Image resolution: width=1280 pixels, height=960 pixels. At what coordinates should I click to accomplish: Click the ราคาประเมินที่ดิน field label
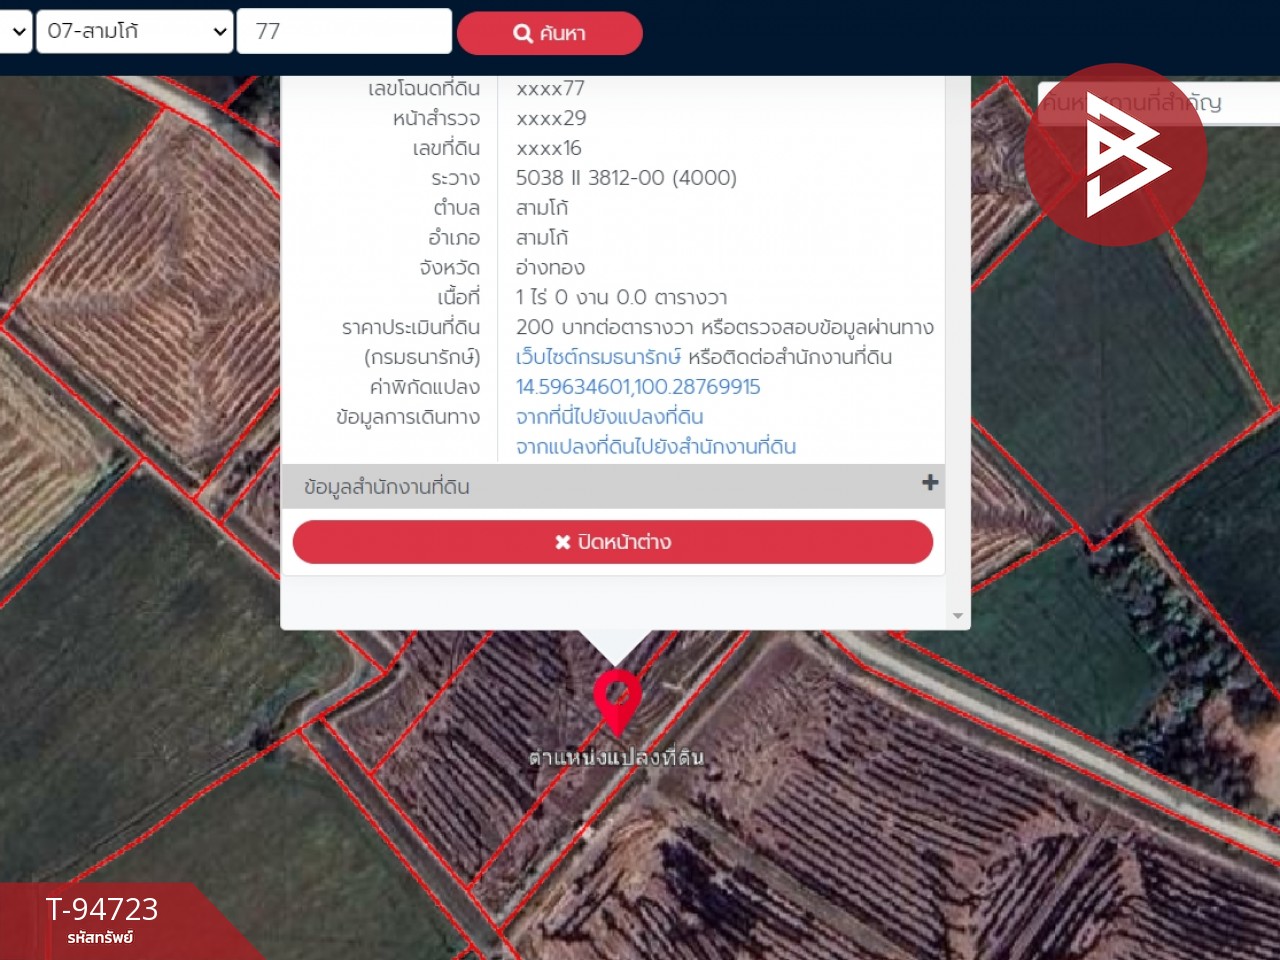[x=411, y=327]
